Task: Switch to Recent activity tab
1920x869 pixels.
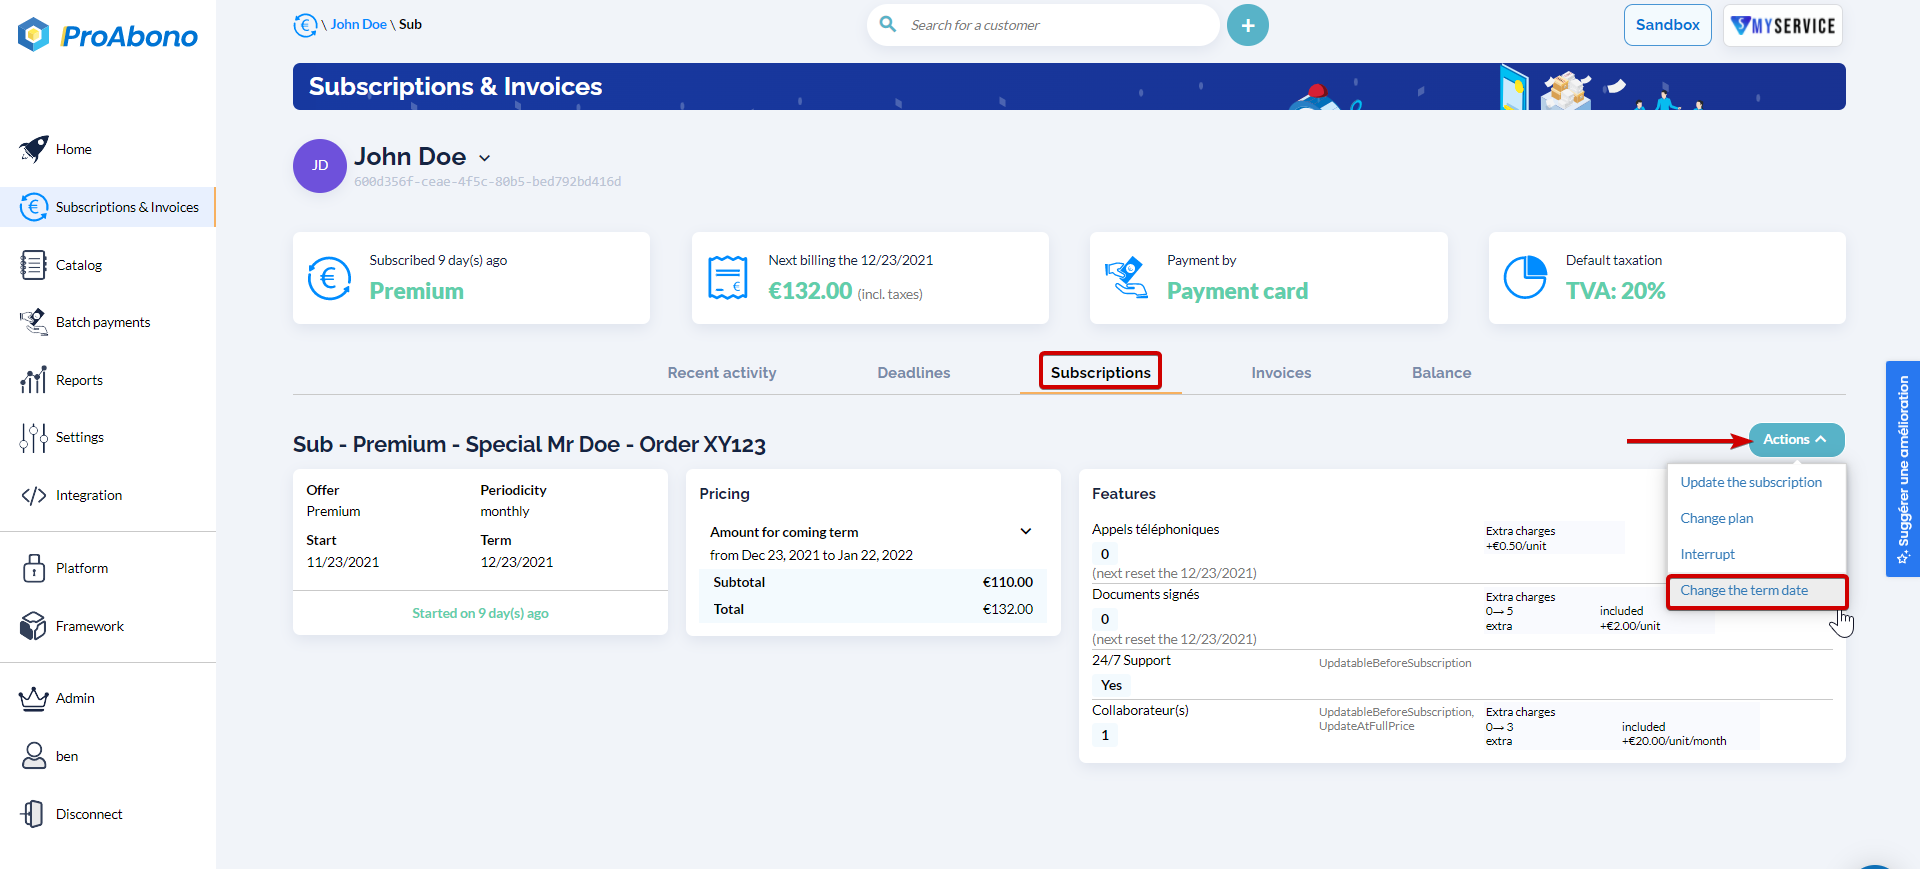Action: tap(722, 373)
